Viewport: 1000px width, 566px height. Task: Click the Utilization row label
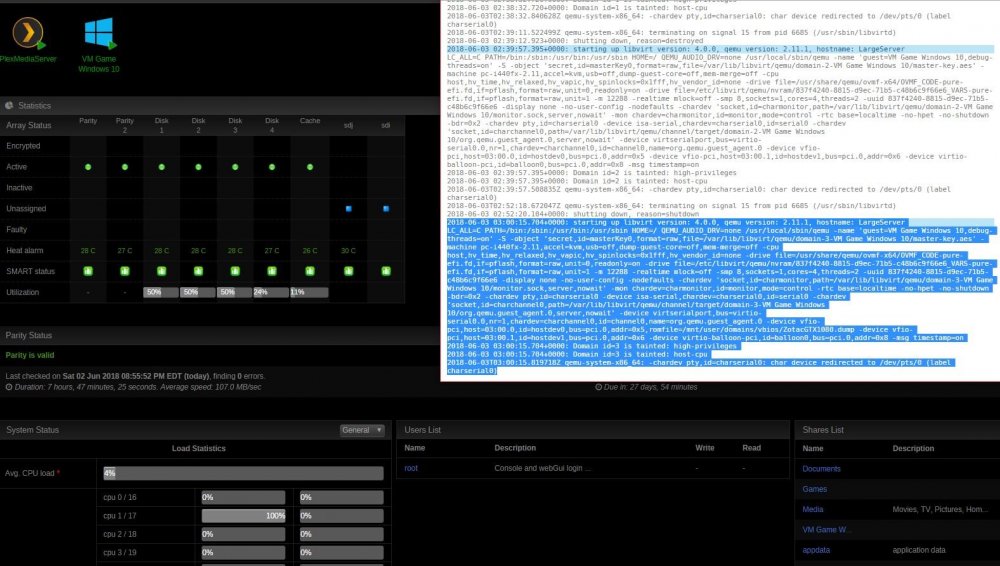22,292
